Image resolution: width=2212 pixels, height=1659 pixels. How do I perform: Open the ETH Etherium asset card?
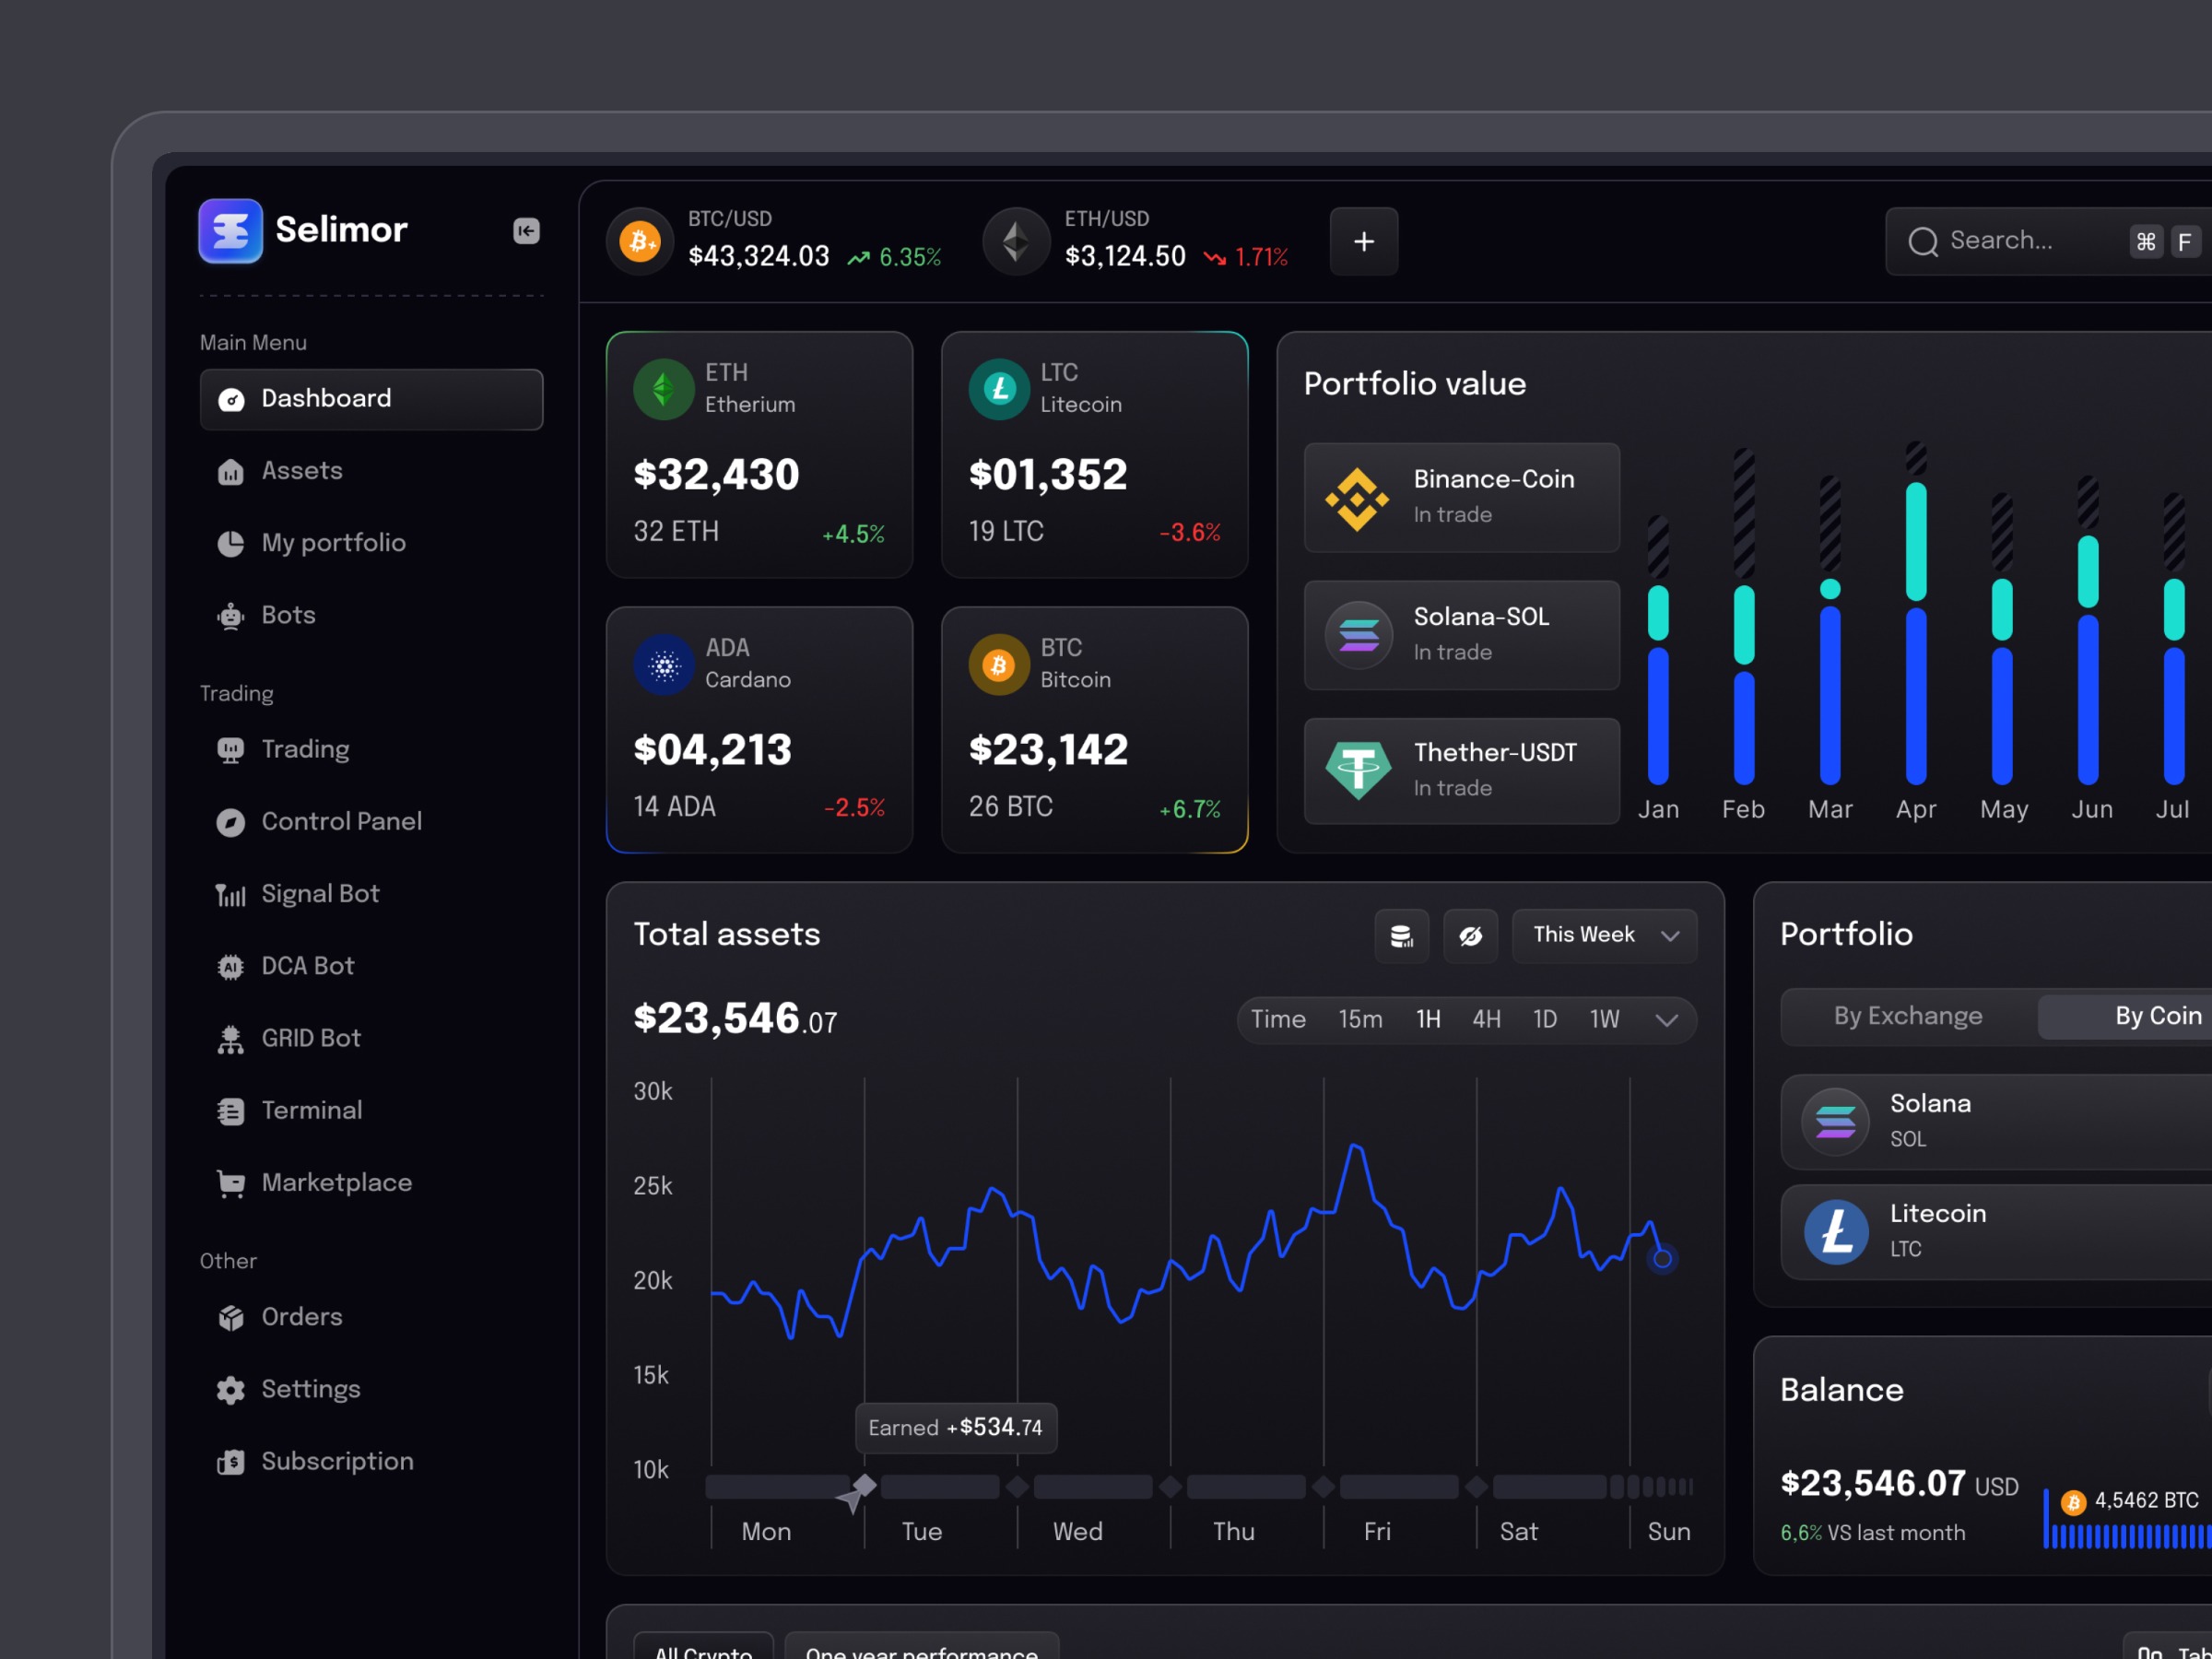point(760,455)
